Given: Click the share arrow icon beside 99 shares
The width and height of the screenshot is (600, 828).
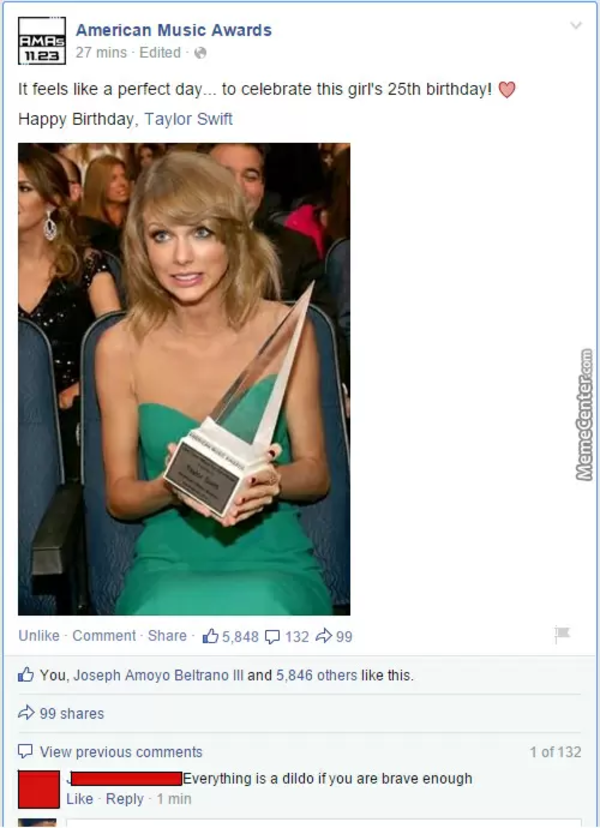Looking at the screenshot, I should (26, 713).
